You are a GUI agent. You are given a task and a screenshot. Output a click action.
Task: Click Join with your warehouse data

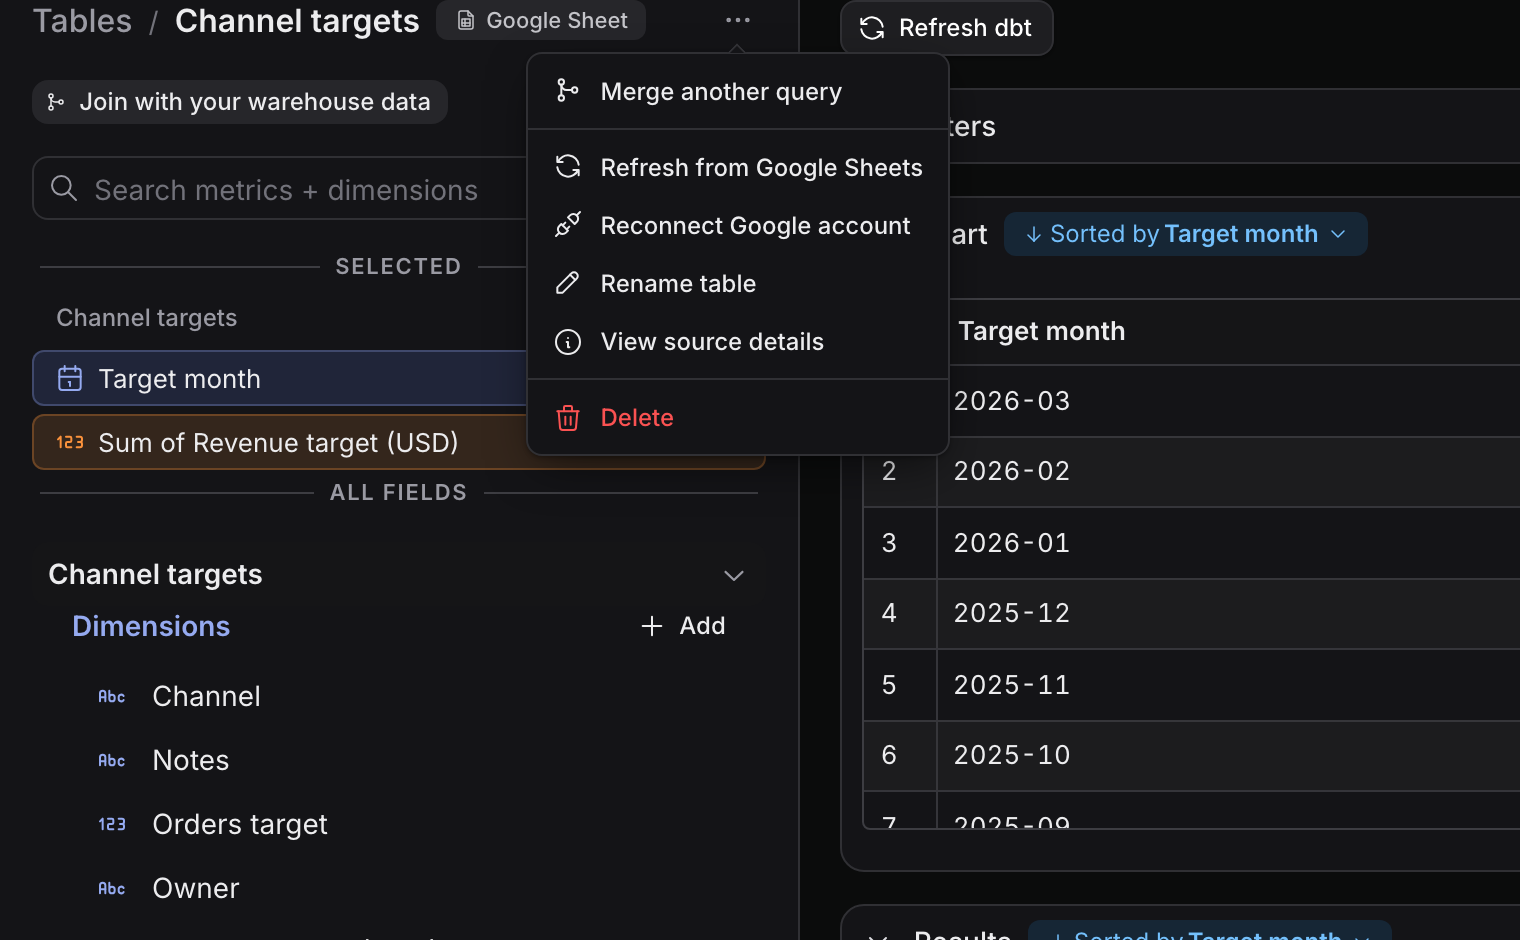pos(240,102)
